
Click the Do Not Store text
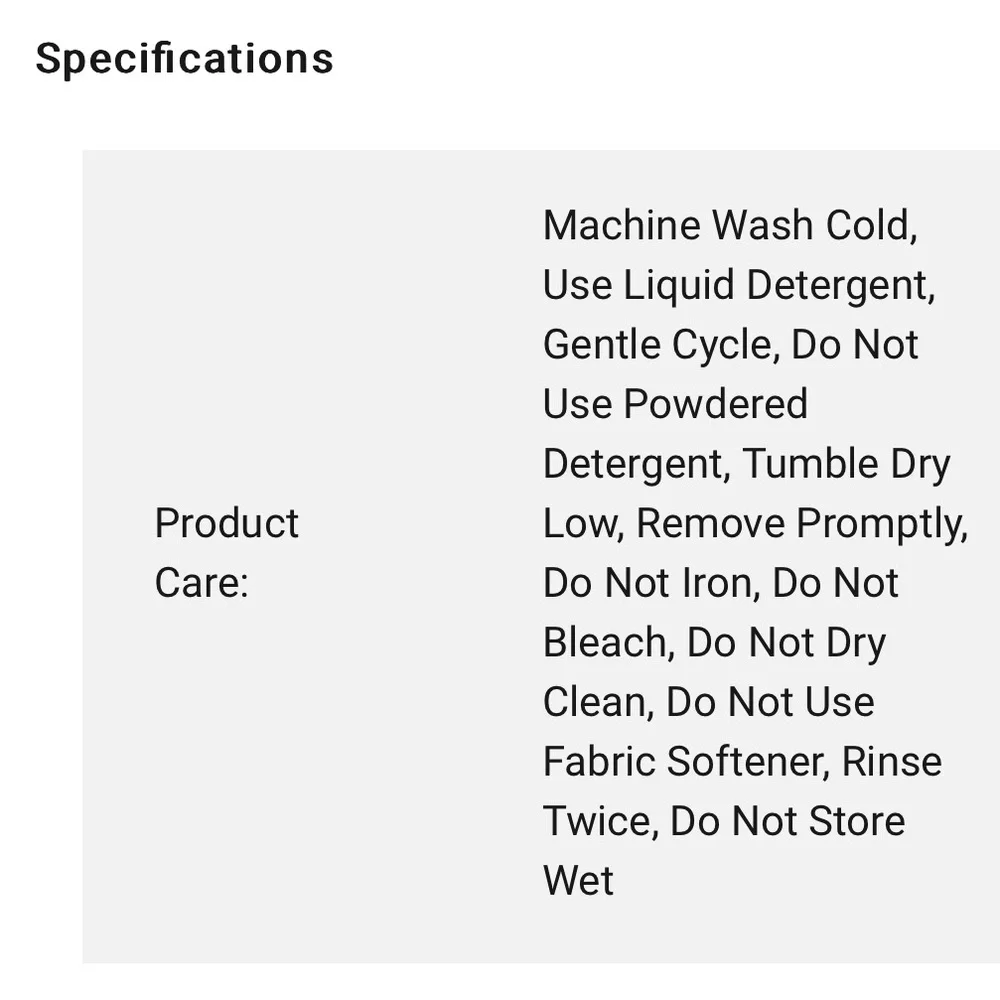coord(787,821)
